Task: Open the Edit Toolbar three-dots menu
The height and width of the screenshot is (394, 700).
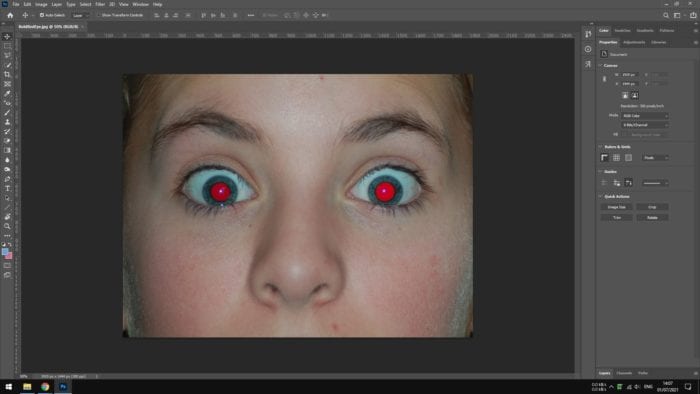Action: pos(7,236)
